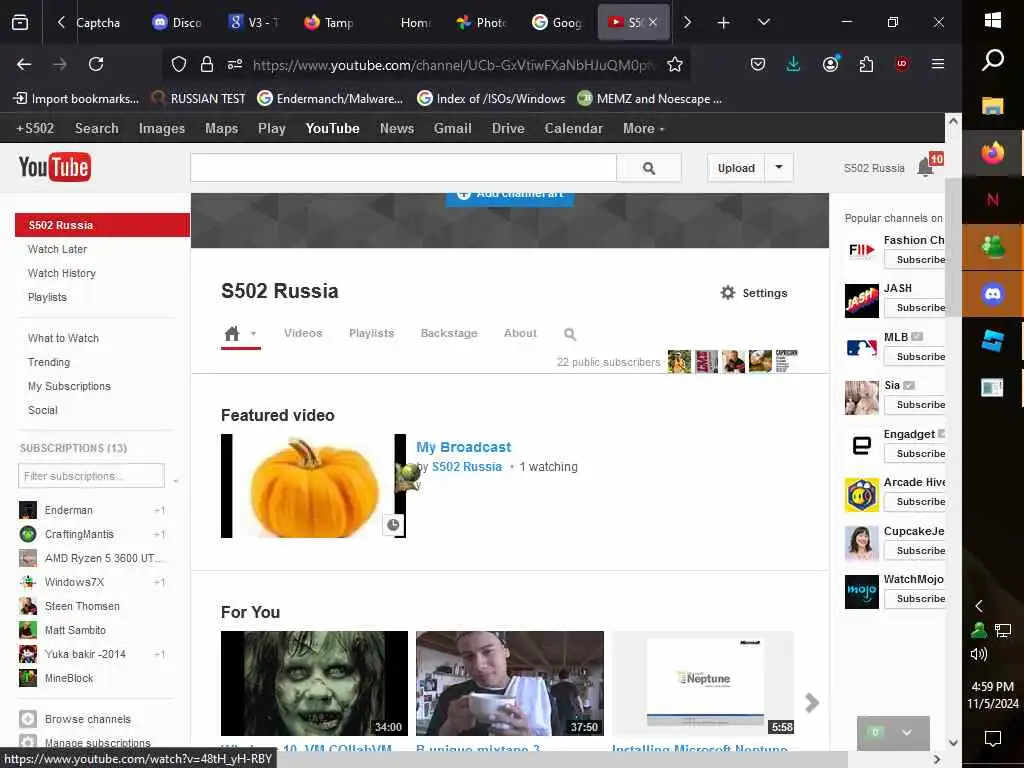The image size is (1024, 768).
Task: Open File Explorer from taskbar
Action: click(993, 106)
